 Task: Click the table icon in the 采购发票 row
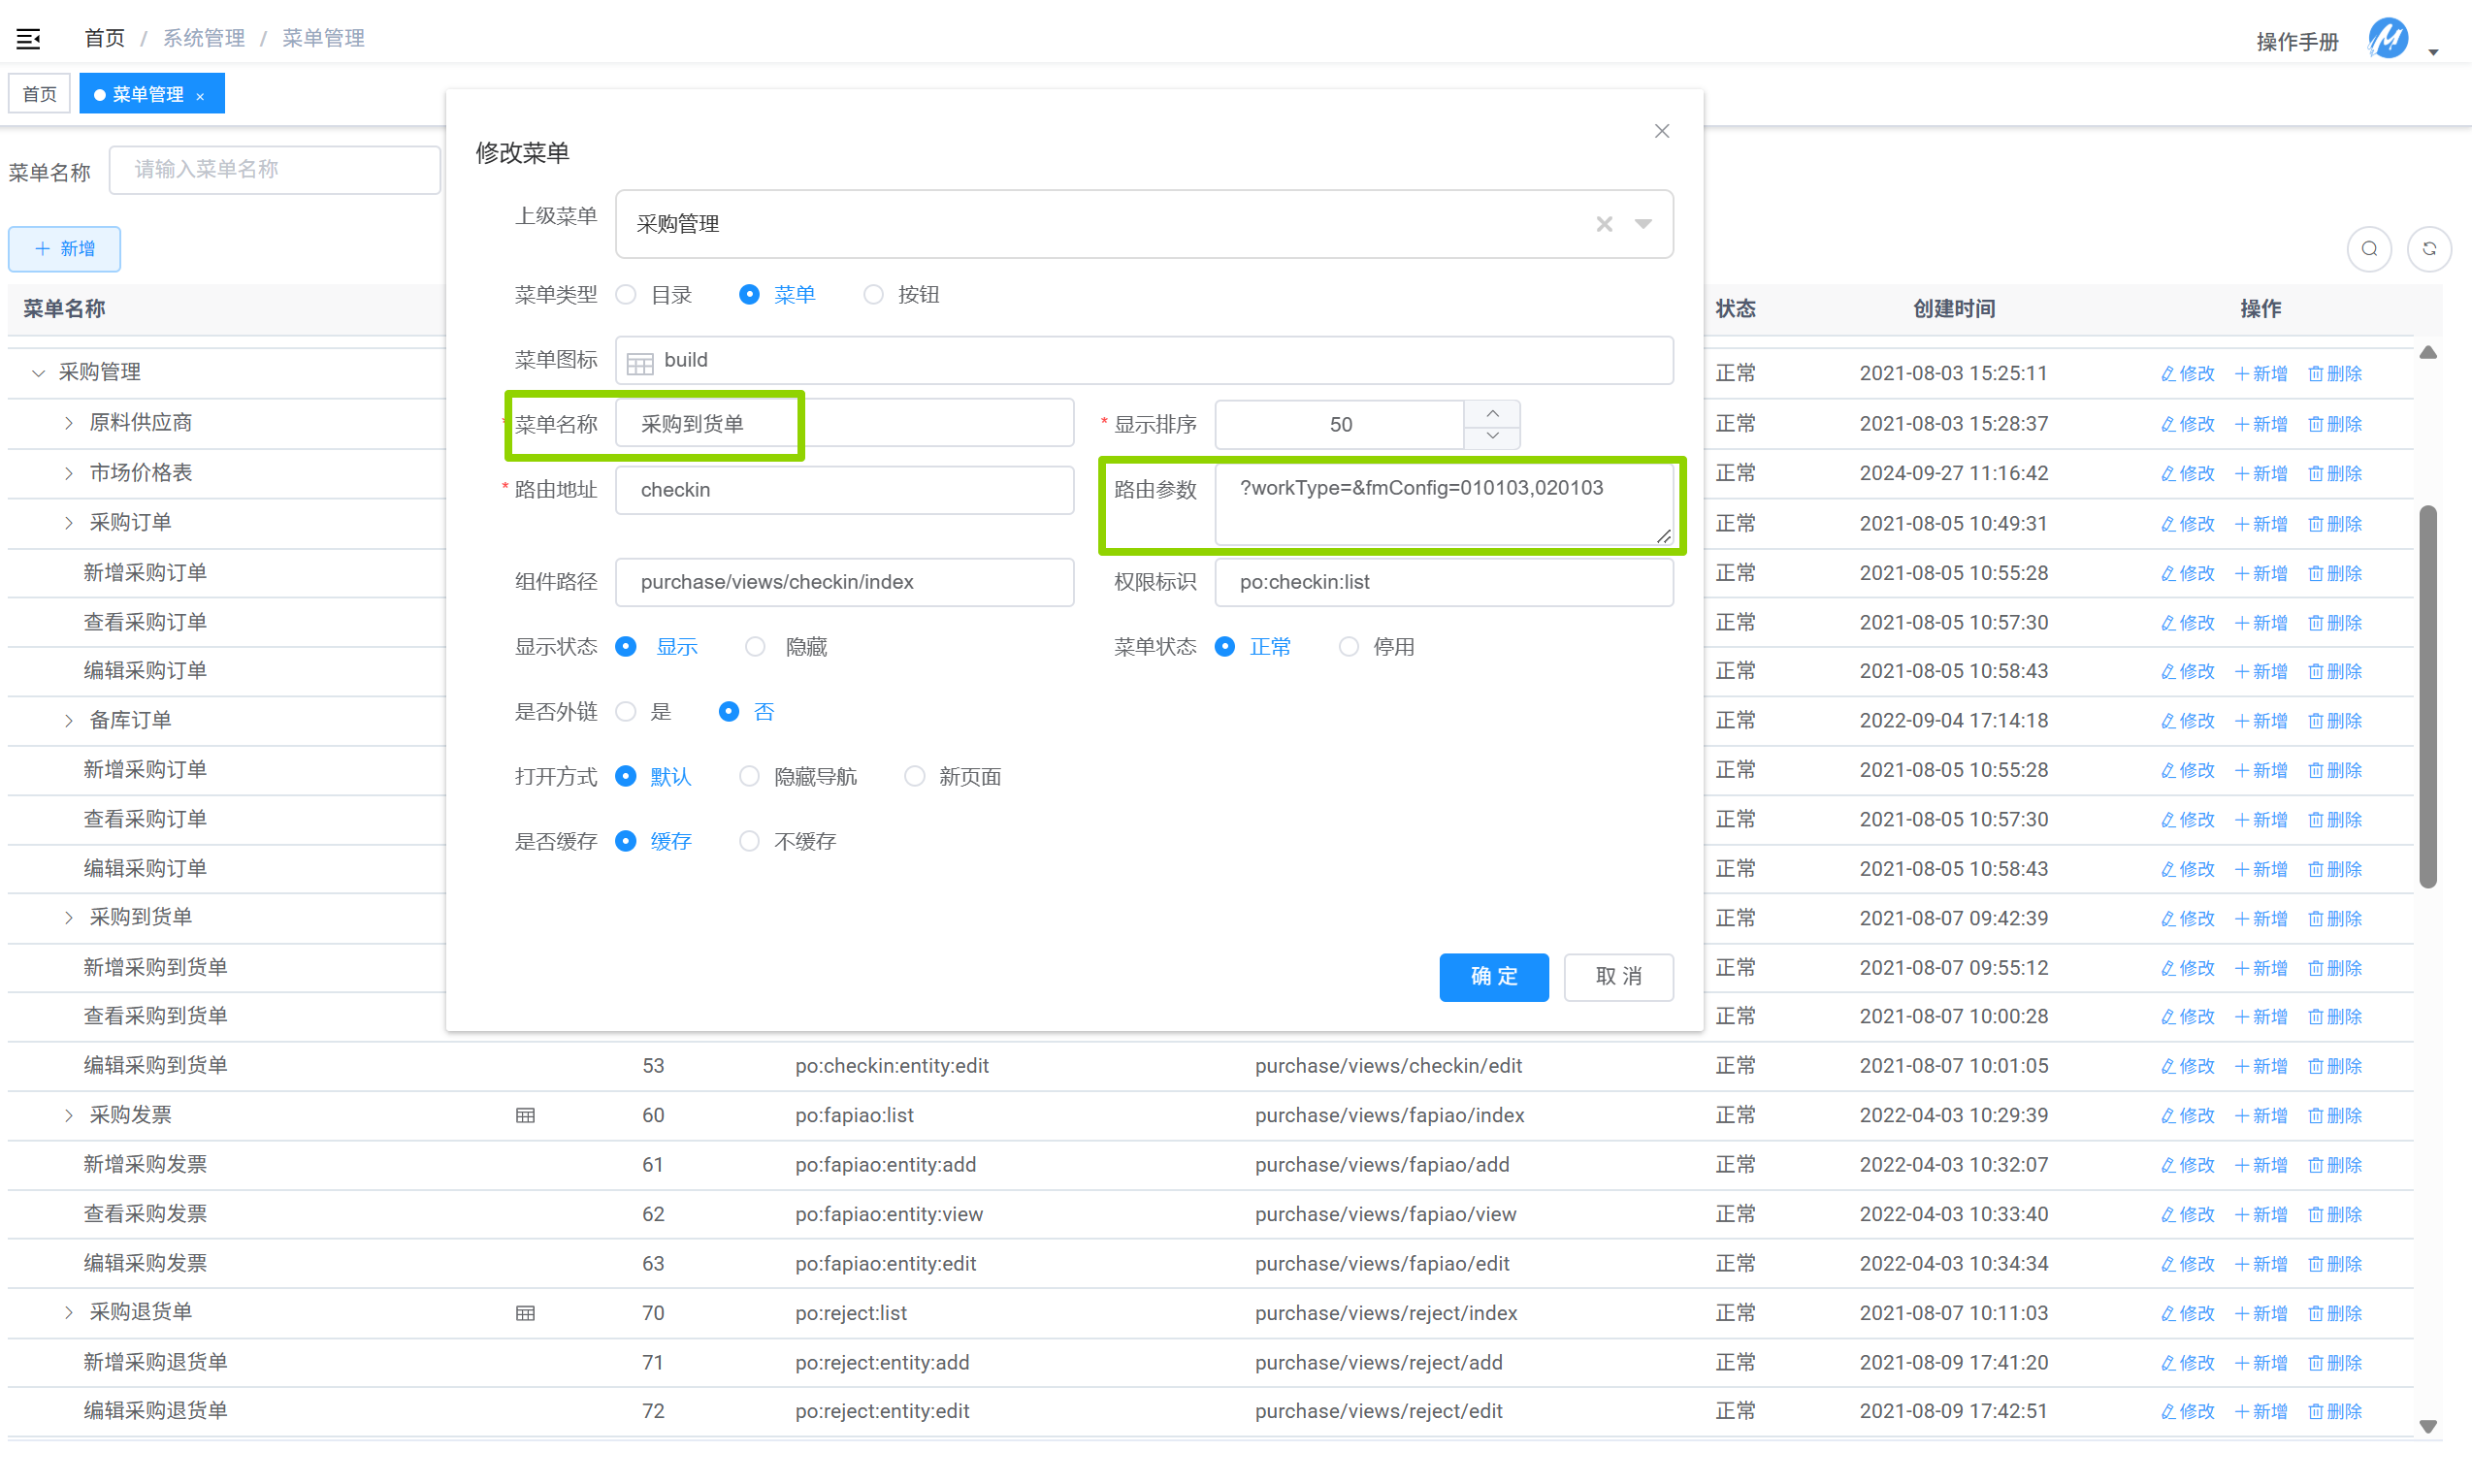click(525, 1115)
